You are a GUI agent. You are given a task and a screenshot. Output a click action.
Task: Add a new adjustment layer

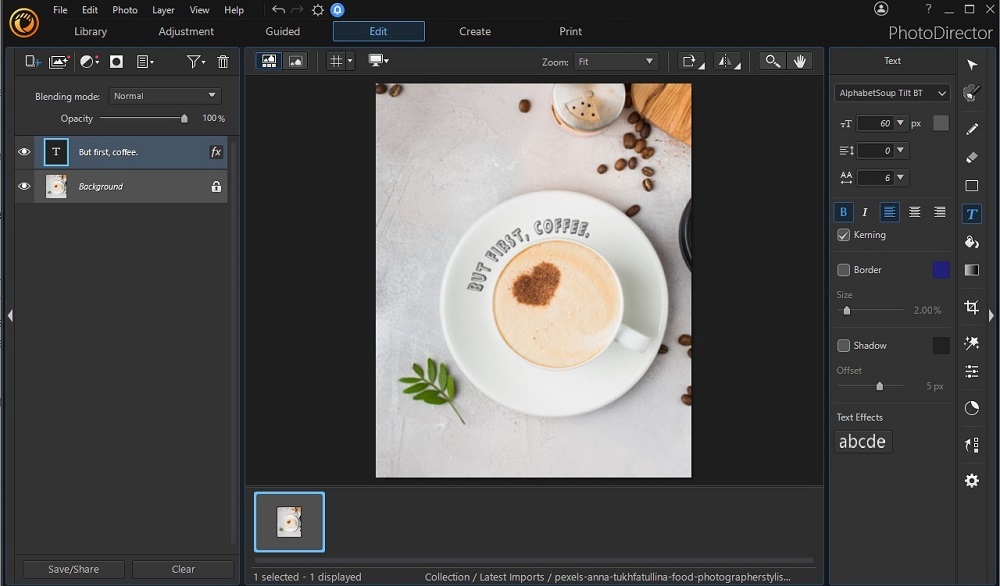[89, 61]
